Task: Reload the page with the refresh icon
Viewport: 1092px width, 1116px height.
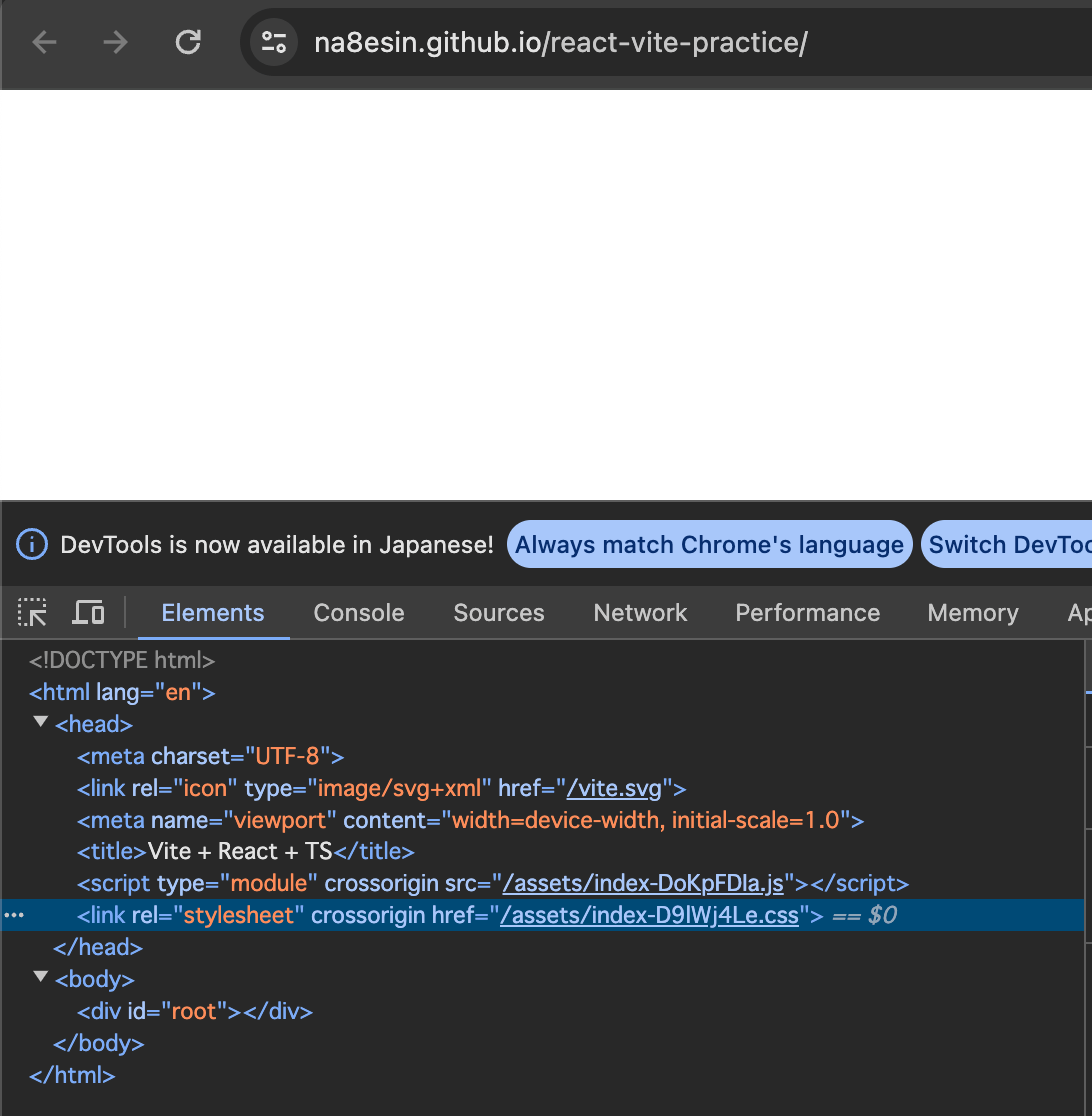Action: click(188, 43)
